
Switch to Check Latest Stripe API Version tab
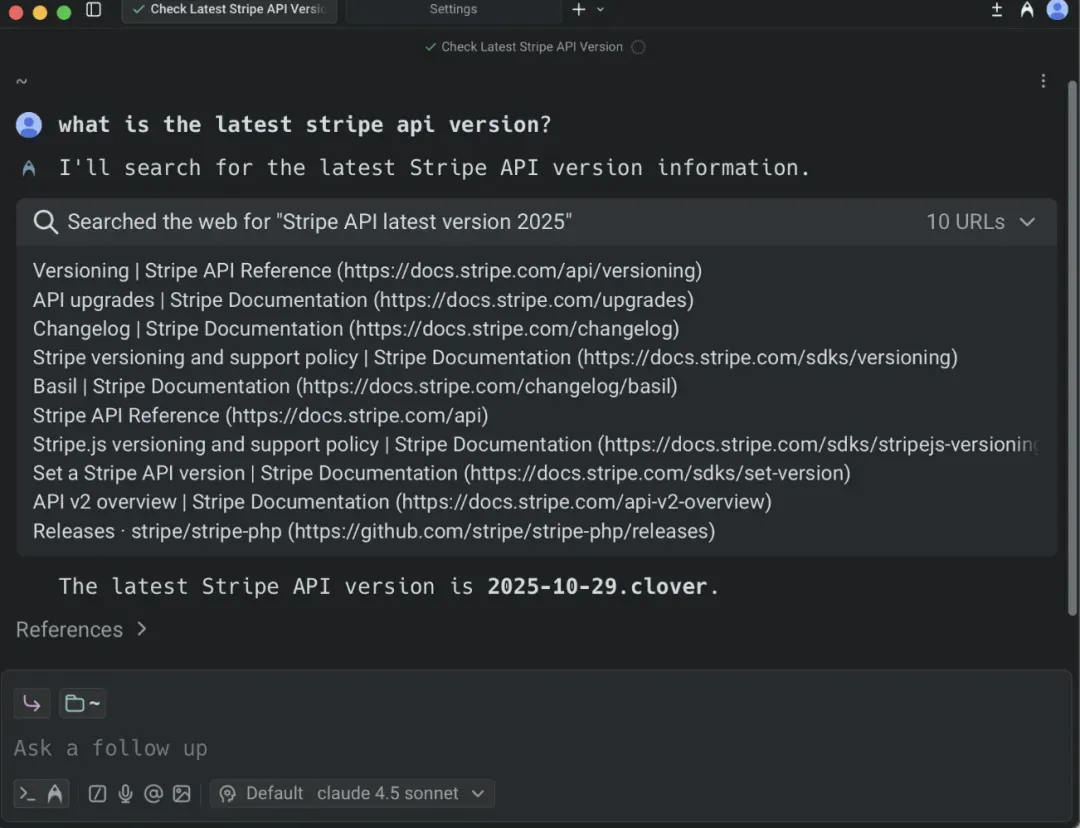click(229, 10)
